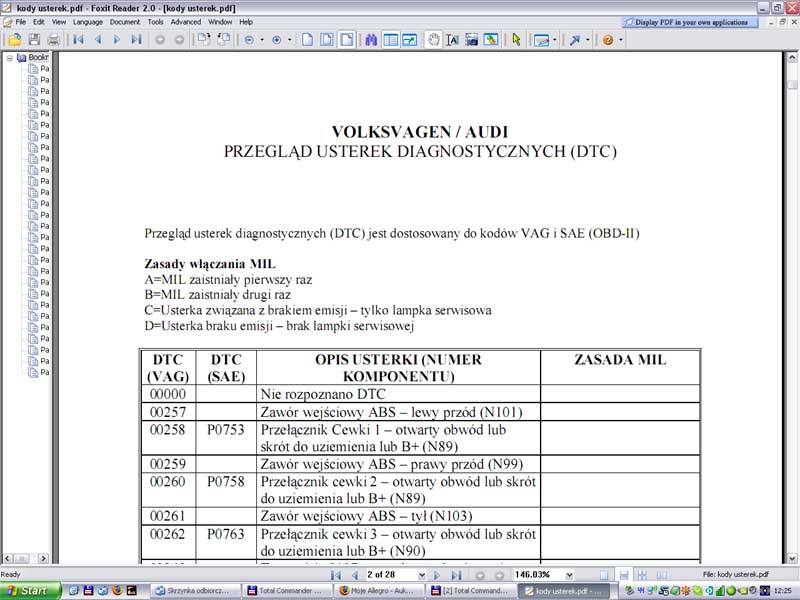Set view to Actual Size page icon
Viewport: 800px width, 600px height.
[308, 39]
